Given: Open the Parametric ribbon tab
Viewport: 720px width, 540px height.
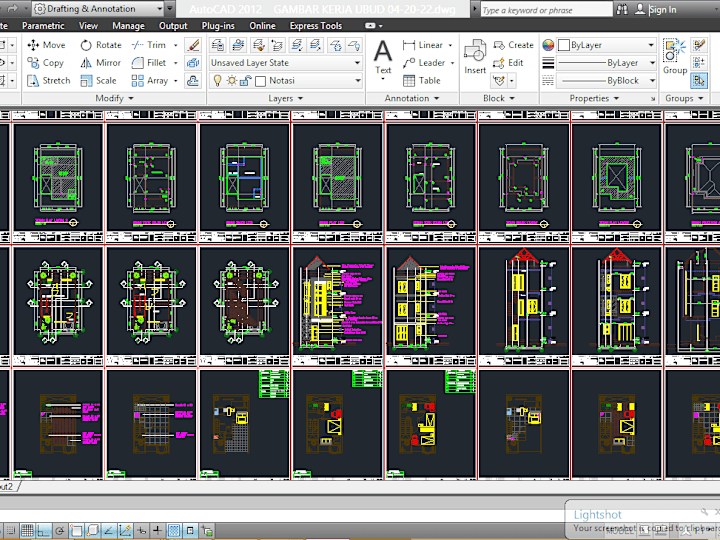Looking at the screenshot, I should pyautogui.click(x=43, y=26).
